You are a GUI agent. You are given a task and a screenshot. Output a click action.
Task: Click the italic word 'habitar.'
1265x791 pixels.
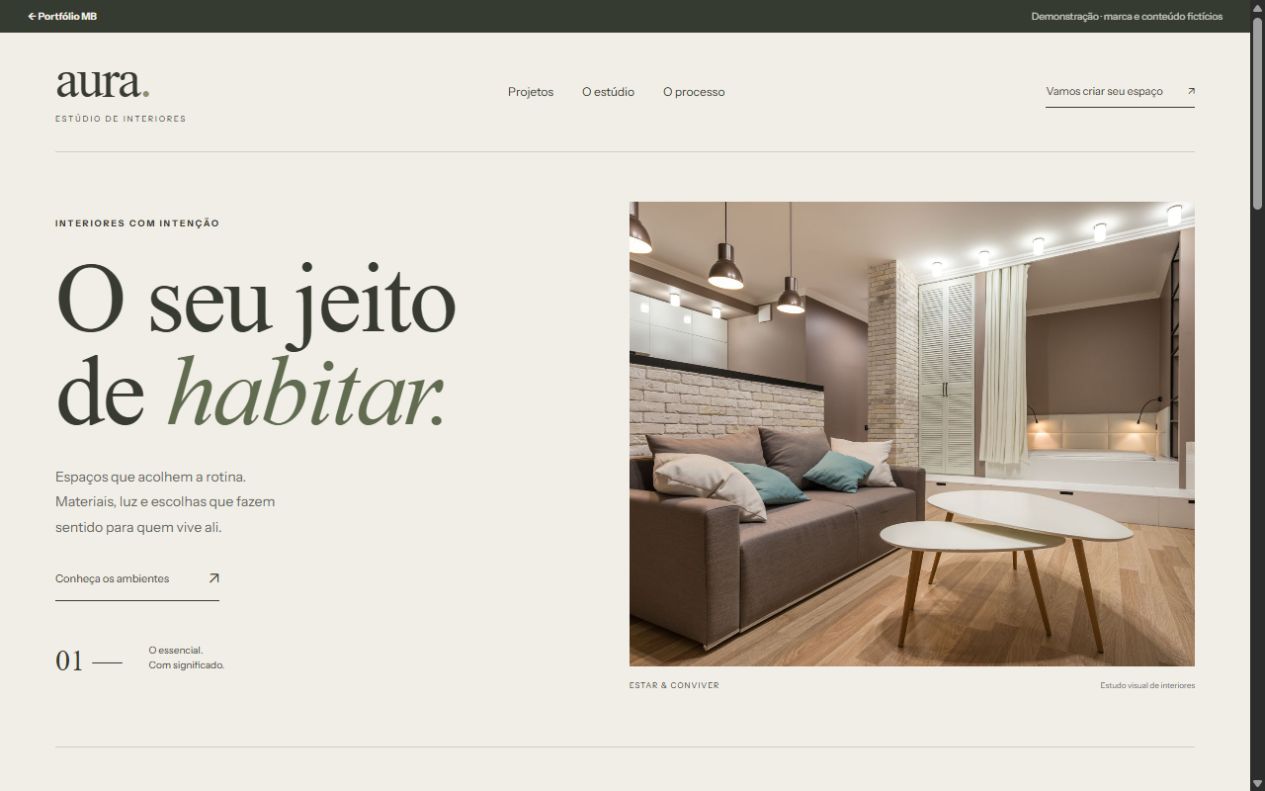click(x=305, y=393)
